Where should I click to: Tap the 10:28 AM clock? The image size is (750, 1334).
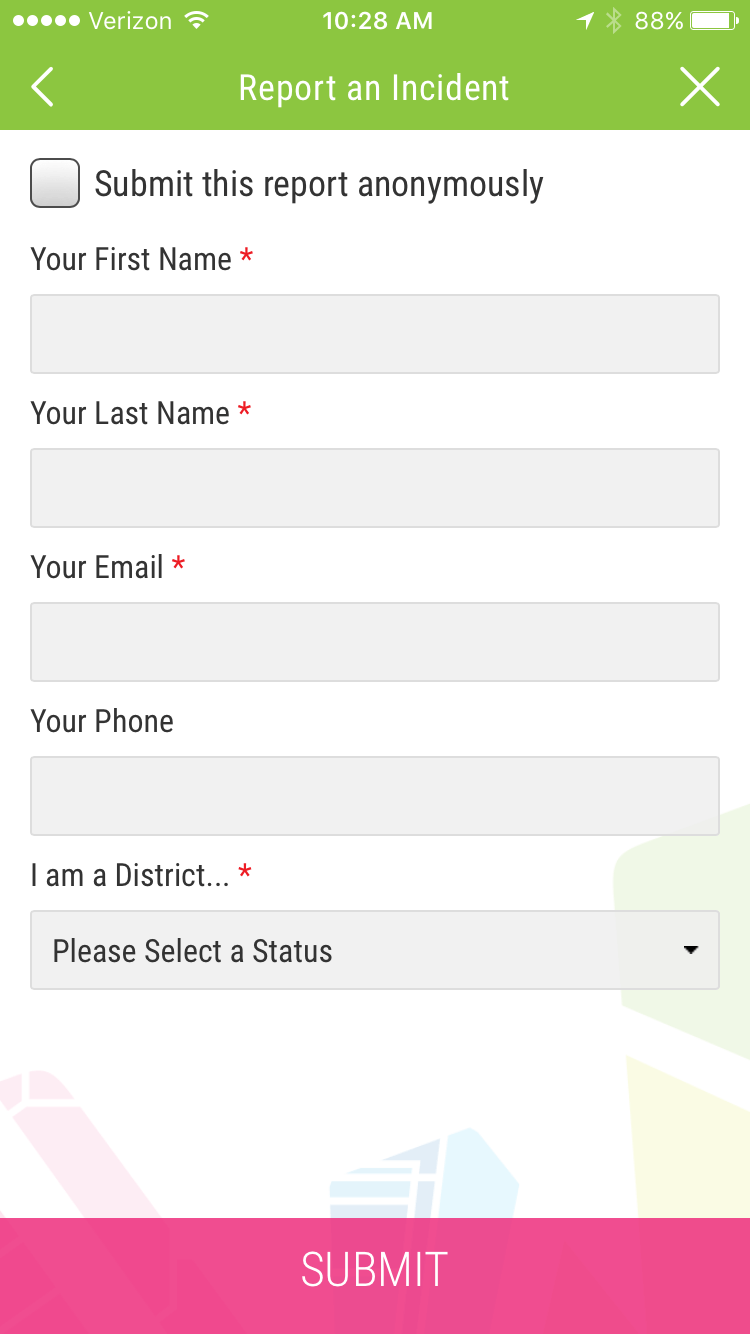tap(377, 21)
